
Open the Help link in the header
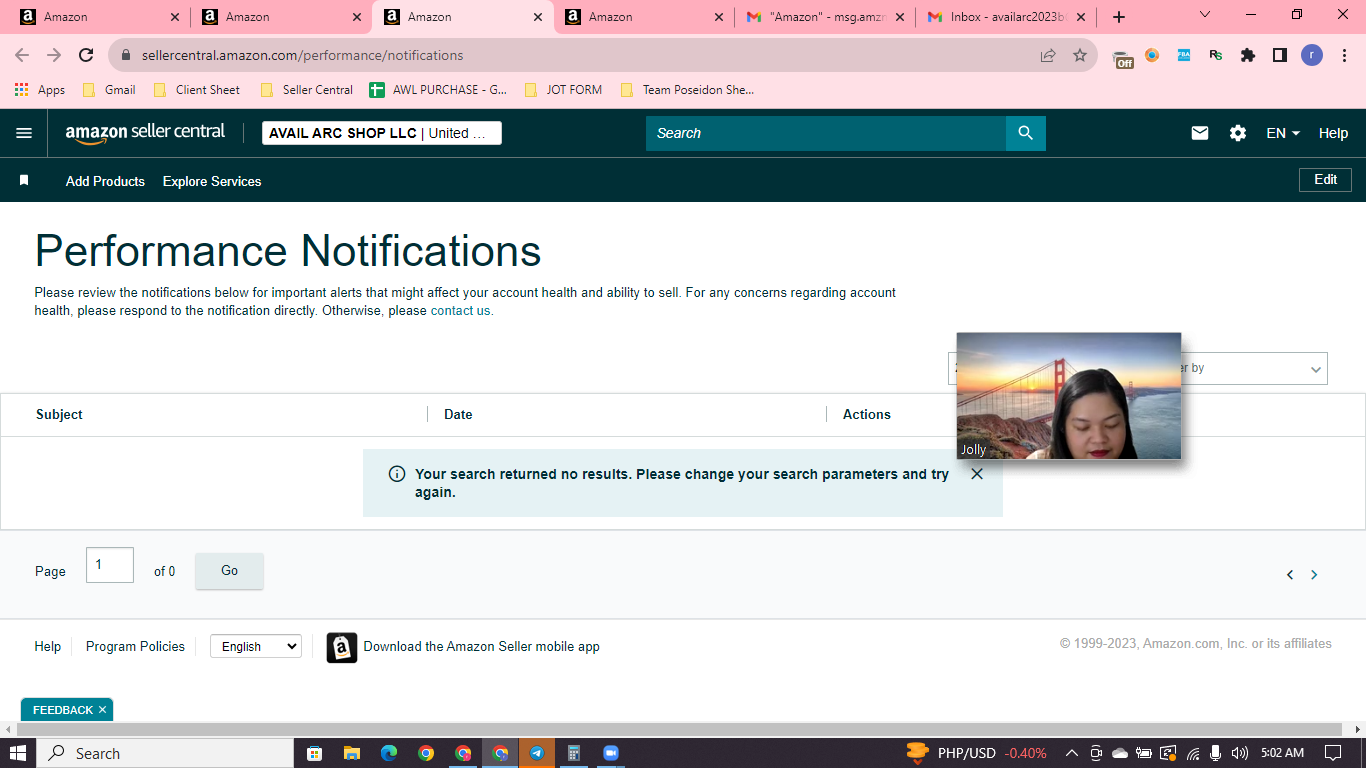point(1333,133)
